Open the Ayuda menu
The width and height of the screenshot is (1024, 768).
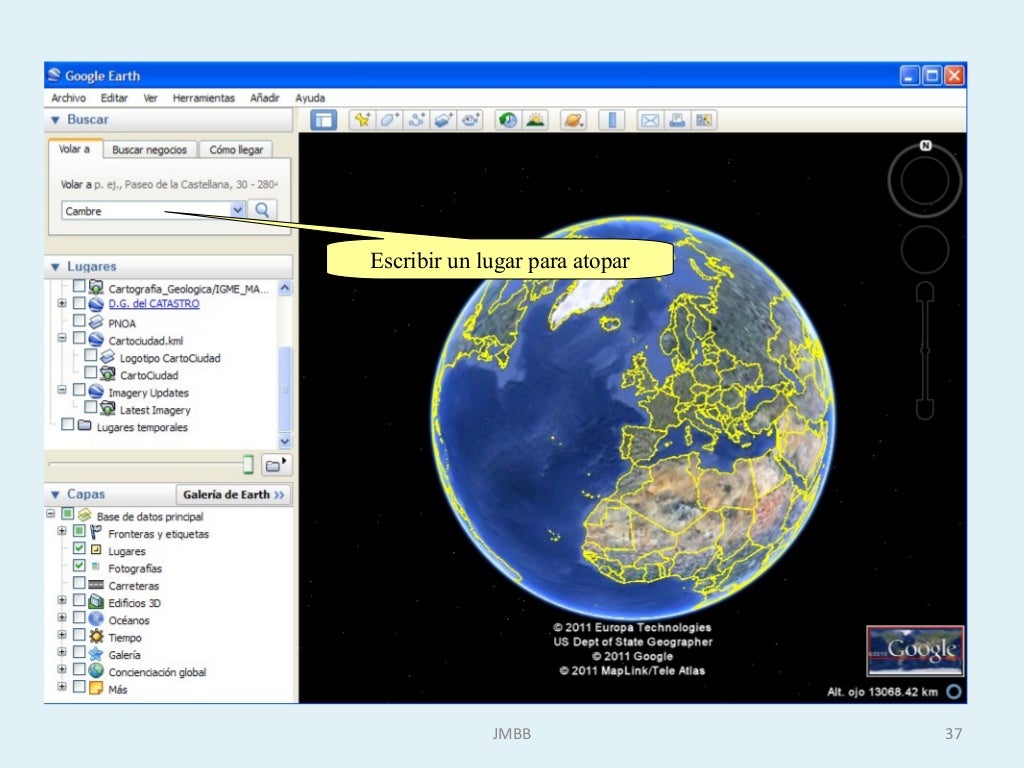pos(310,98)
